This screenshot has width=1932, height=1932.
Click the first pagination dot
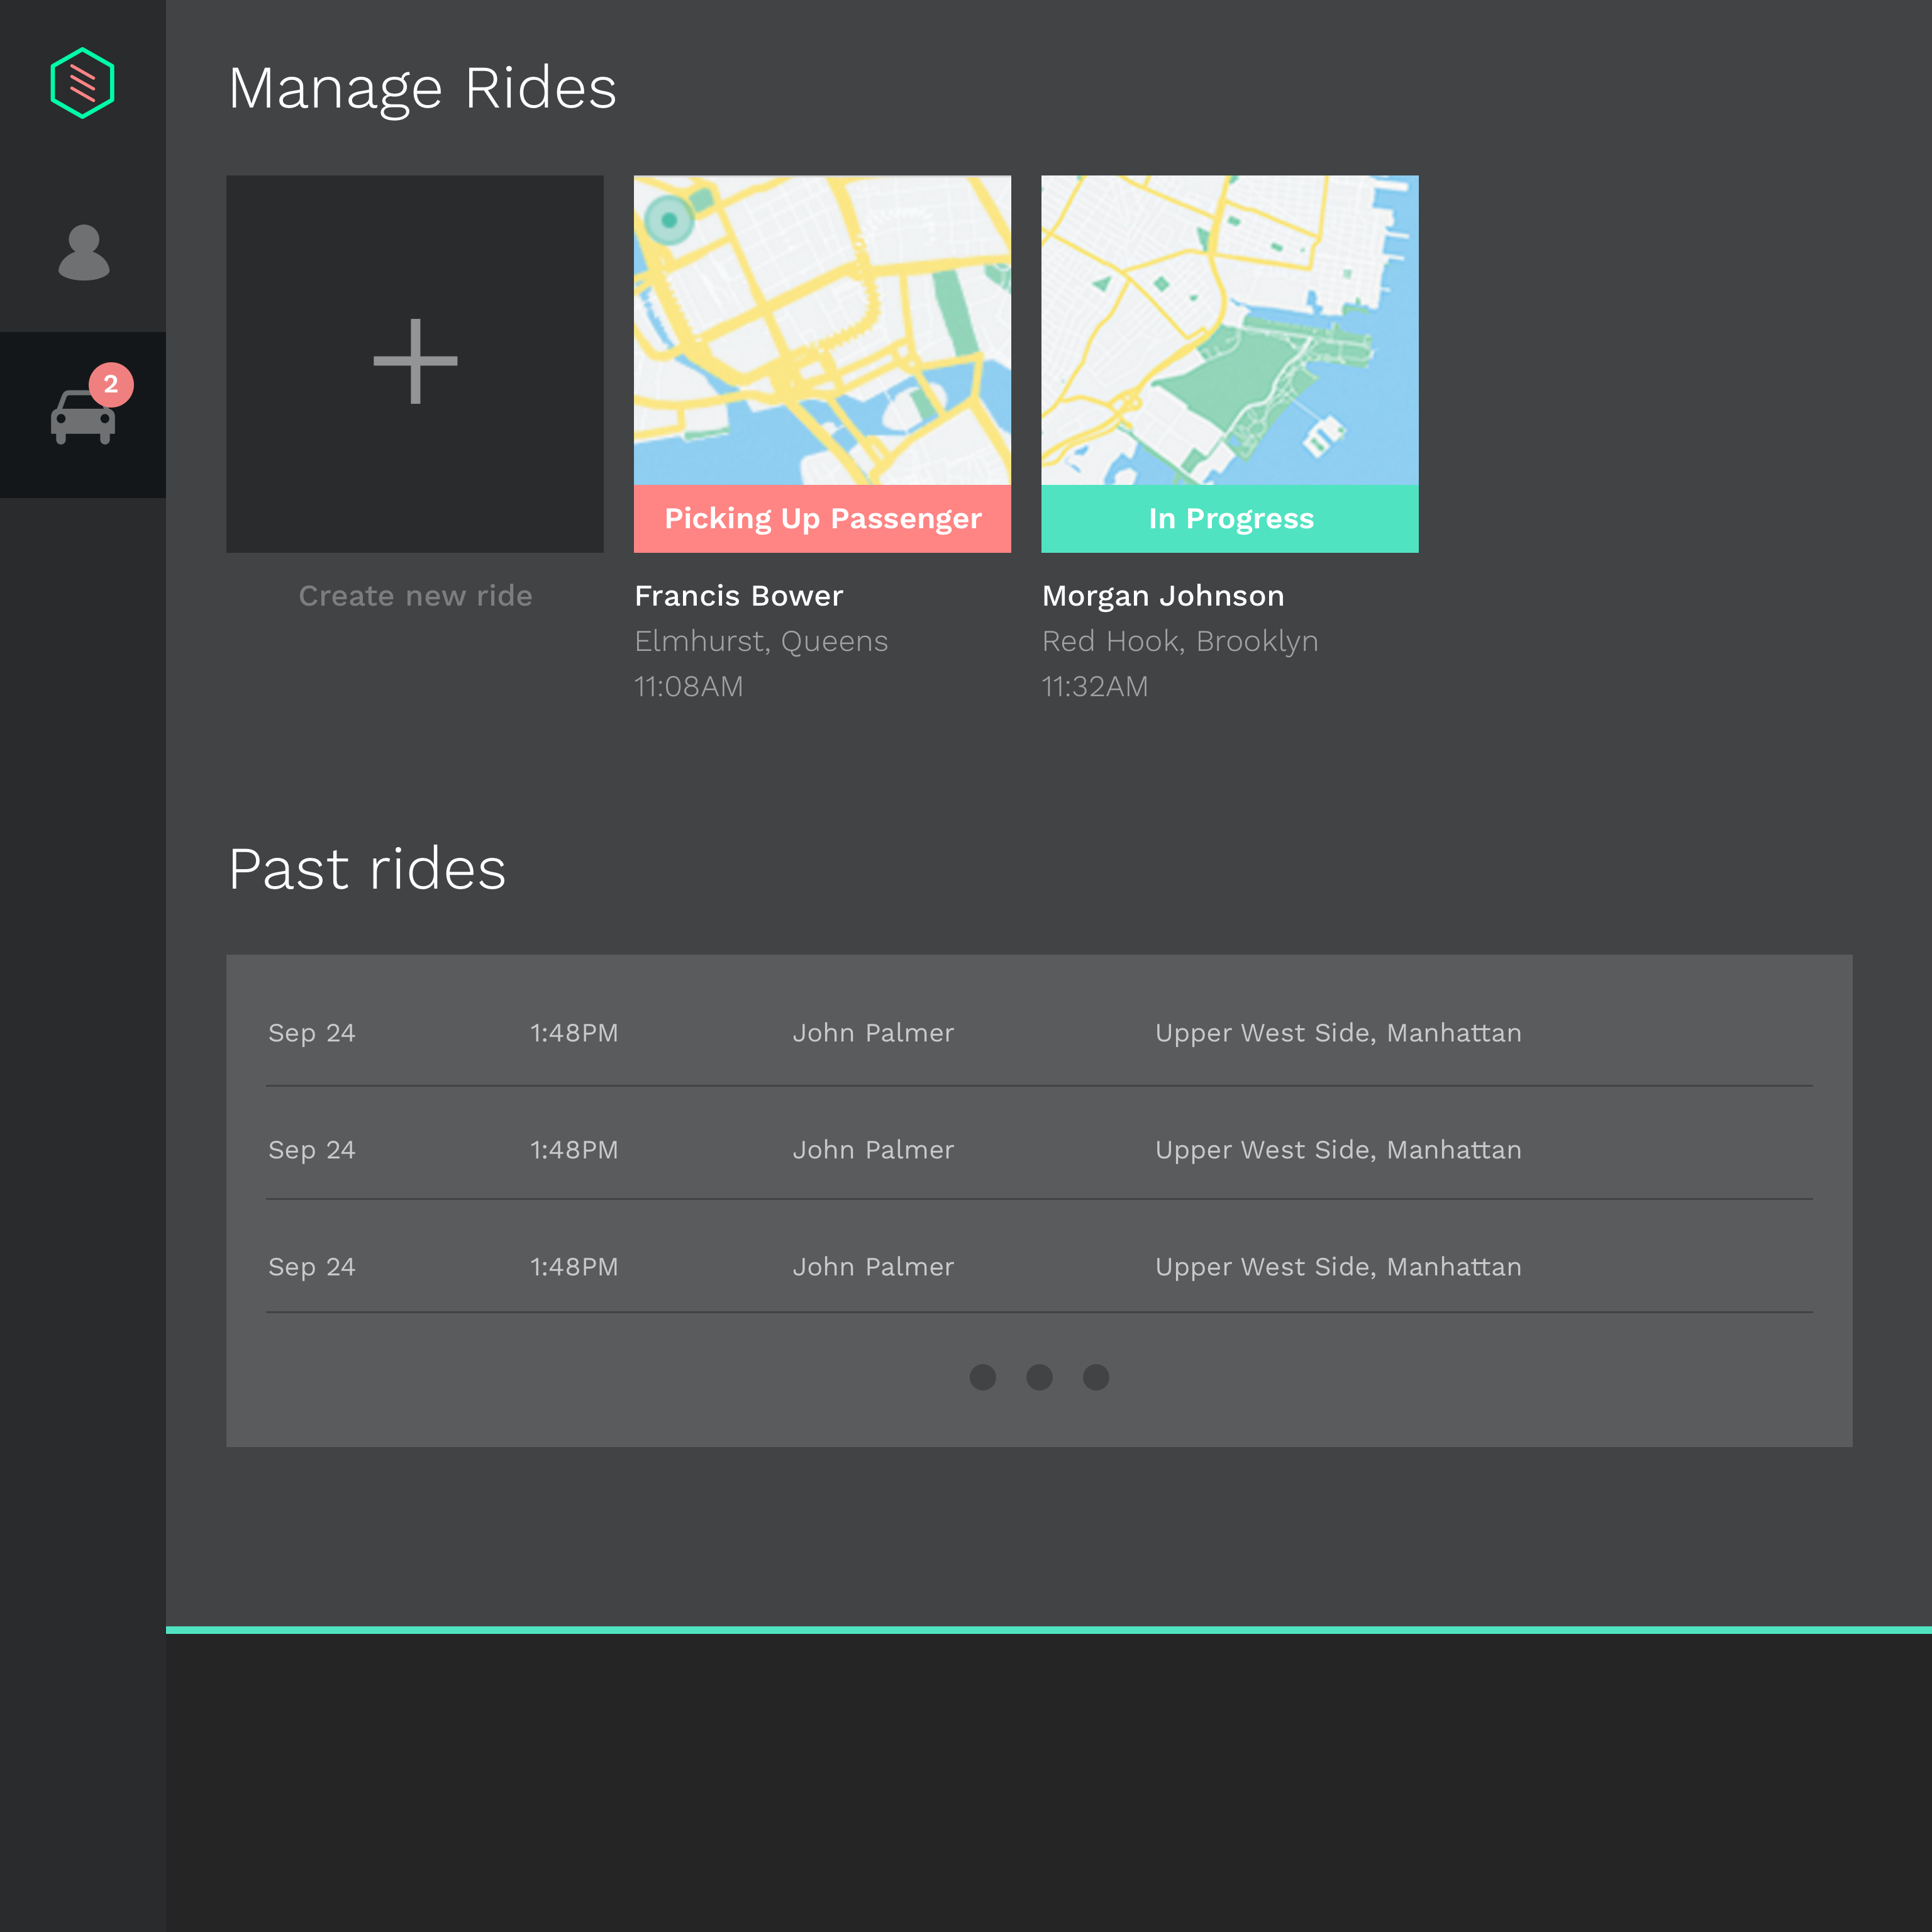[982, 1377]
